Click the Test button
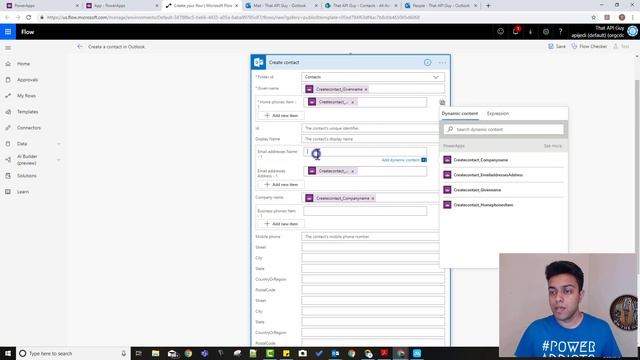640x360 pixels. [621, 47]
